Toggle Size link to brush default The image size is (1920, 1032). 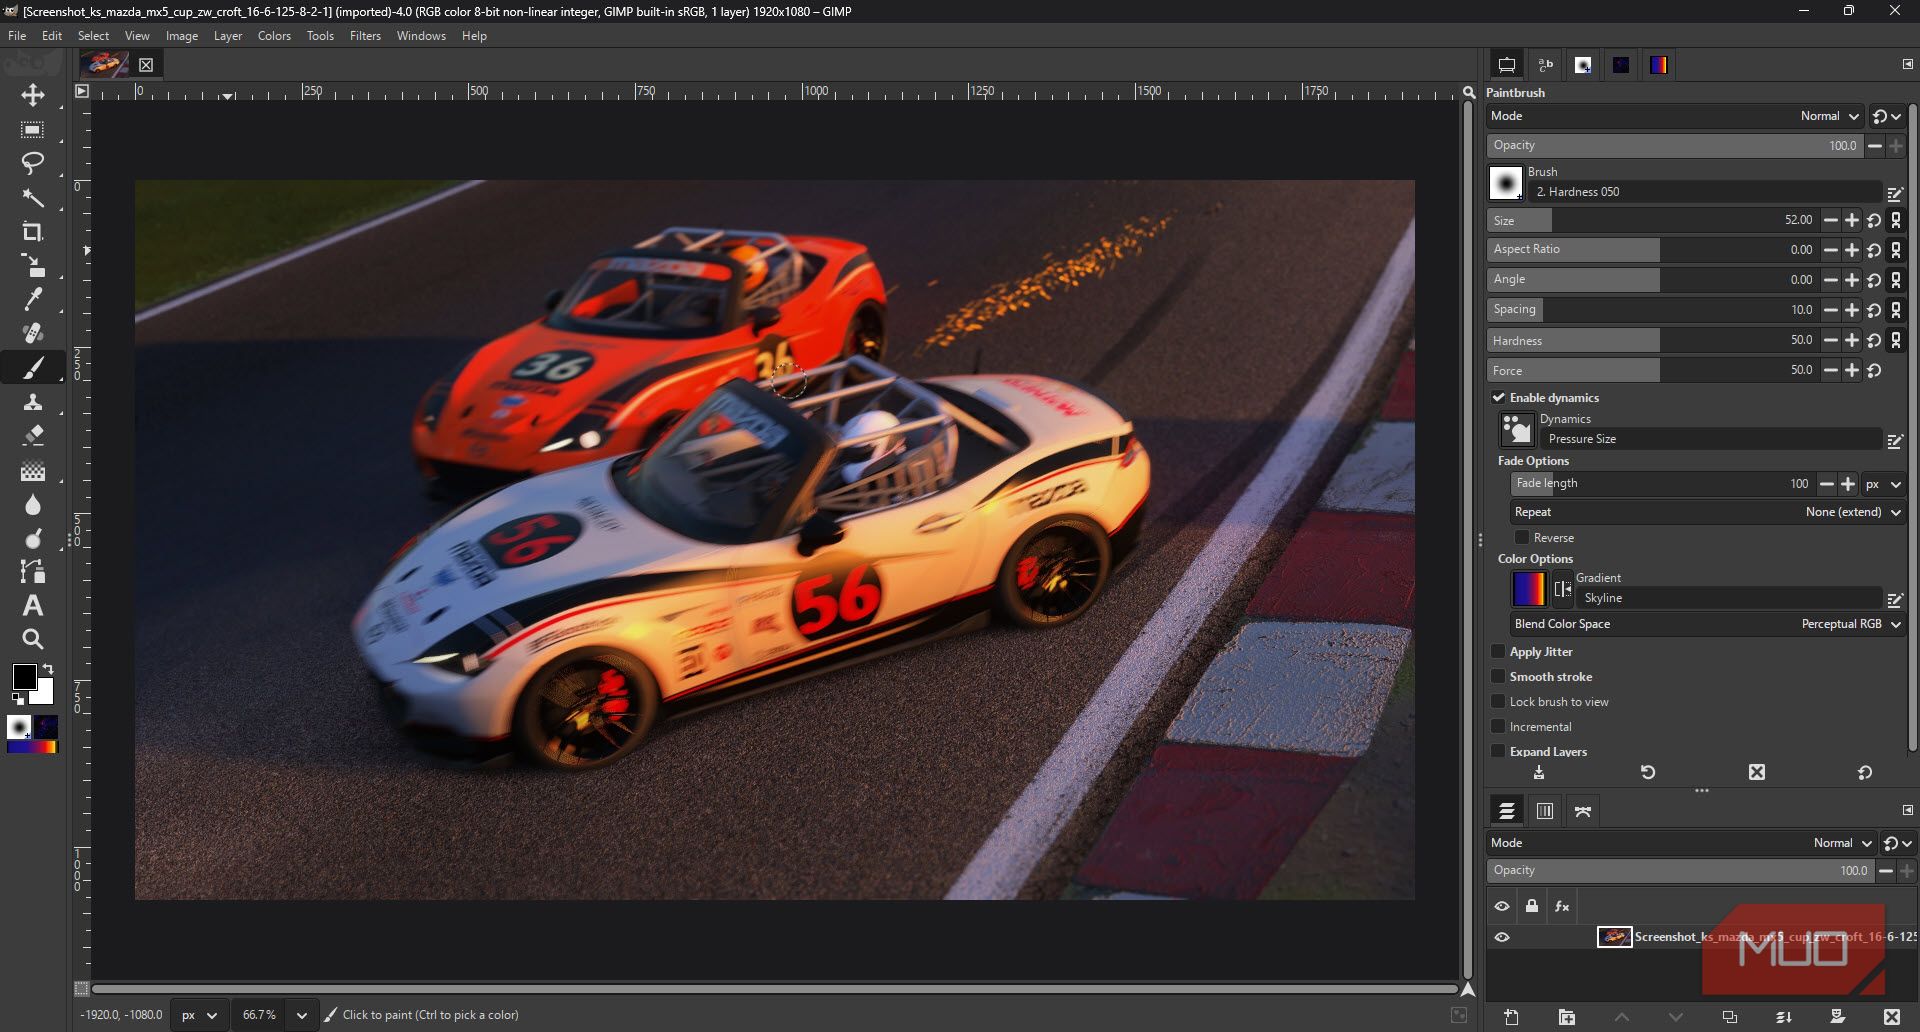(x=1896, y=220)
